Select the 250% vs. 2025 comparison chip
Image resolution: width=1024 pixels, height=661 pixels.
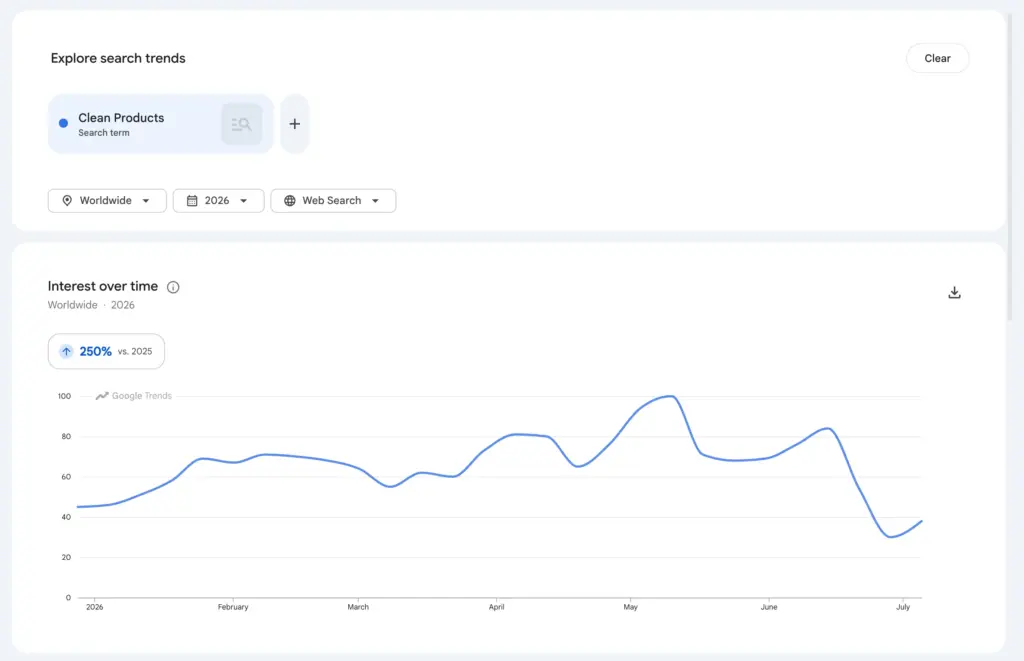[x=106, y=351]
